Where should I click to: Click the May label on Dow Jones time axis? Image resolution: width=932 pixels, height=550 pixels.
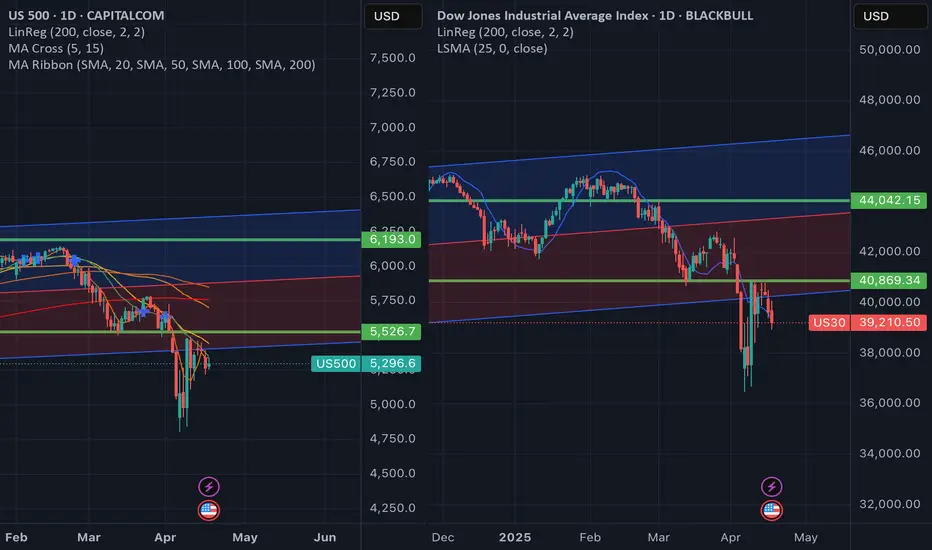(x=805, y=538)
